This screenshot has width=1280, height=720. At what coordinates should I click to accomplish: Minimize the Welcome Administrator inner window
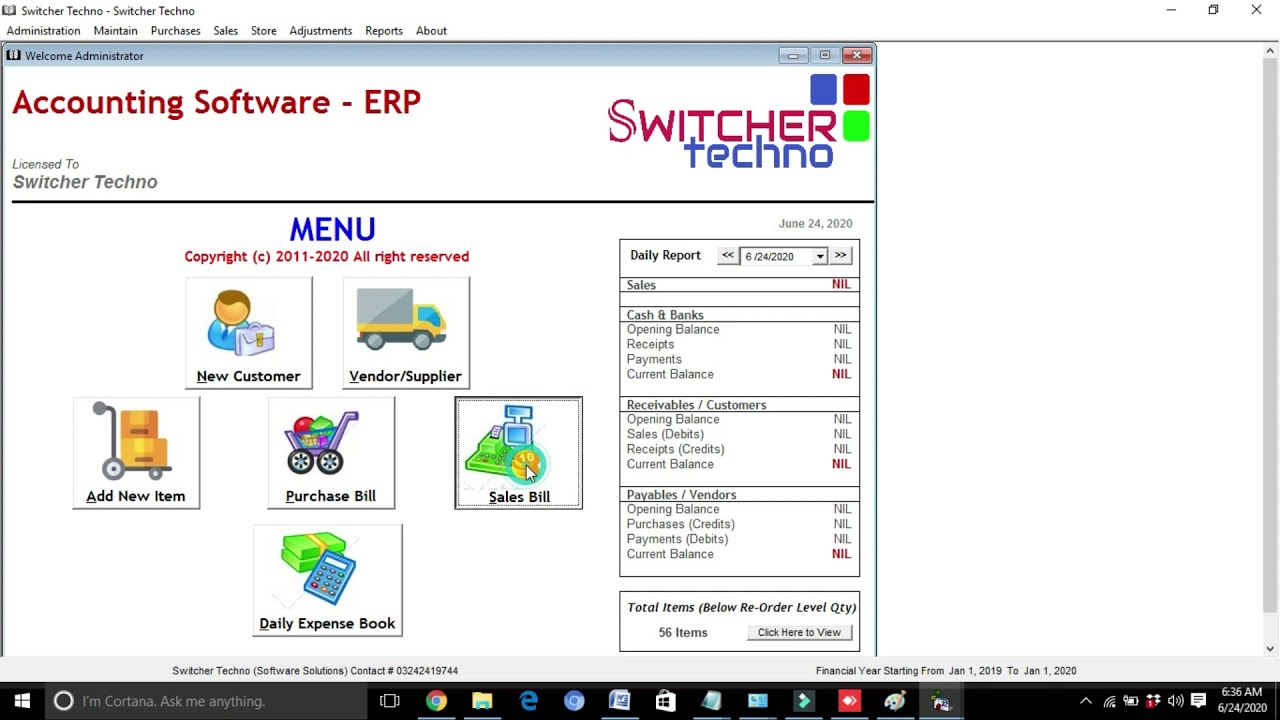point(793,55)
